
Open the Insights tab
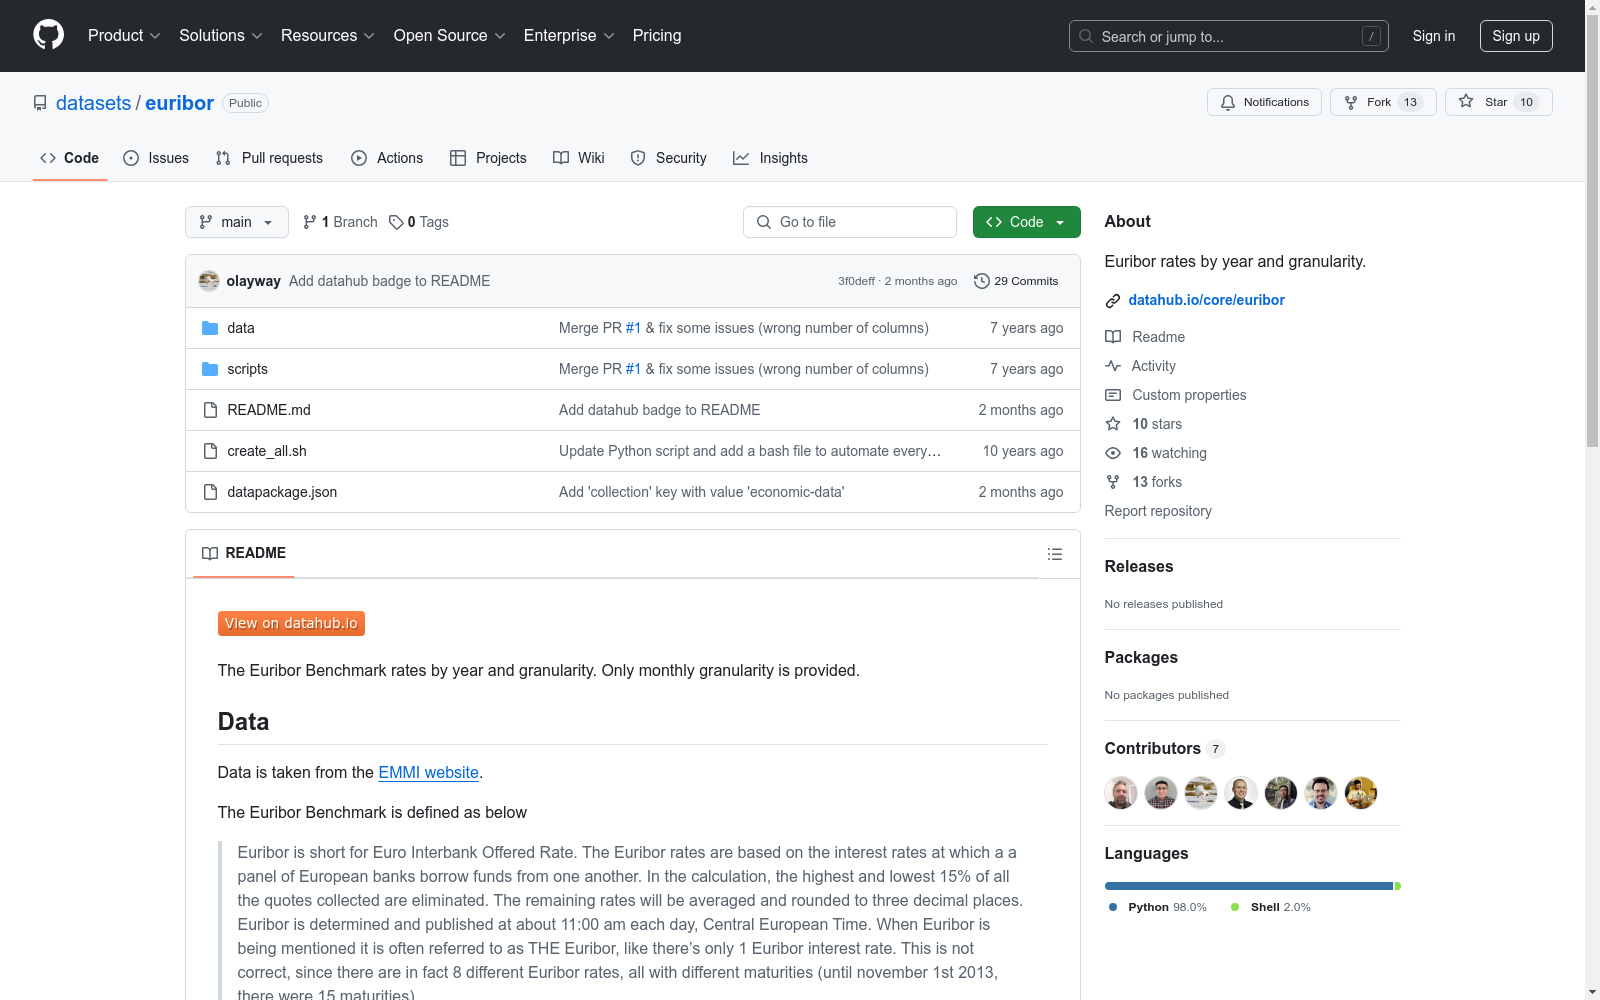point(770,158)
